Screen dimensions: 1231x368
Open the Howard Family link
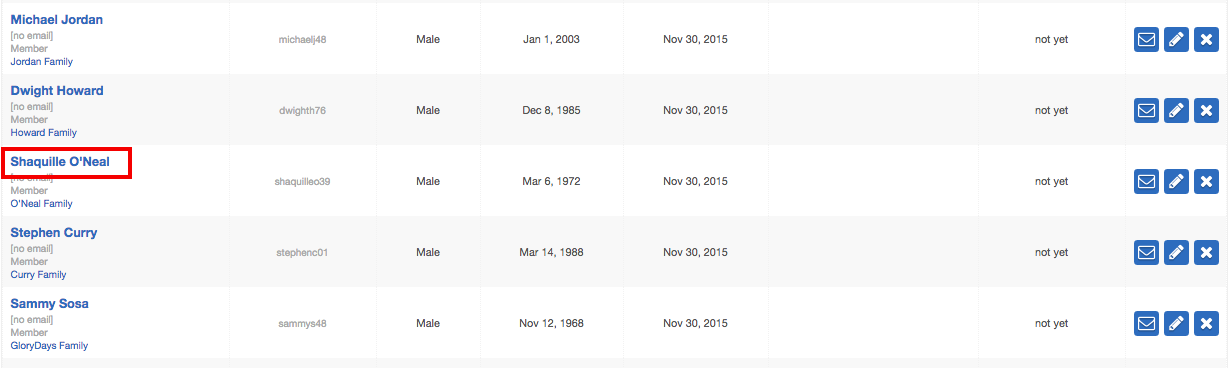click(44, 133)
